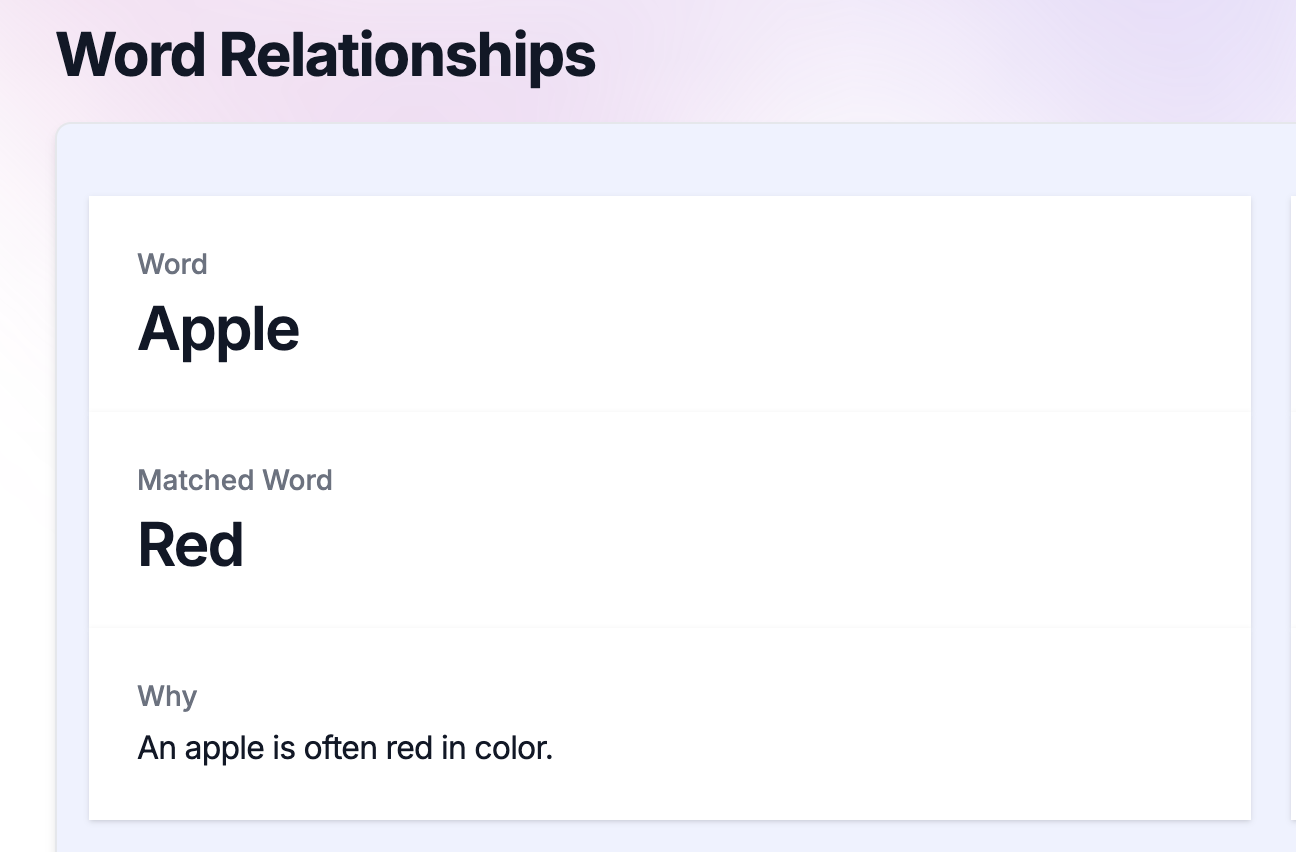1296x852 pixels.
Task: Click divider line between Apple and Matched Word
Action: tap(670, 411)
